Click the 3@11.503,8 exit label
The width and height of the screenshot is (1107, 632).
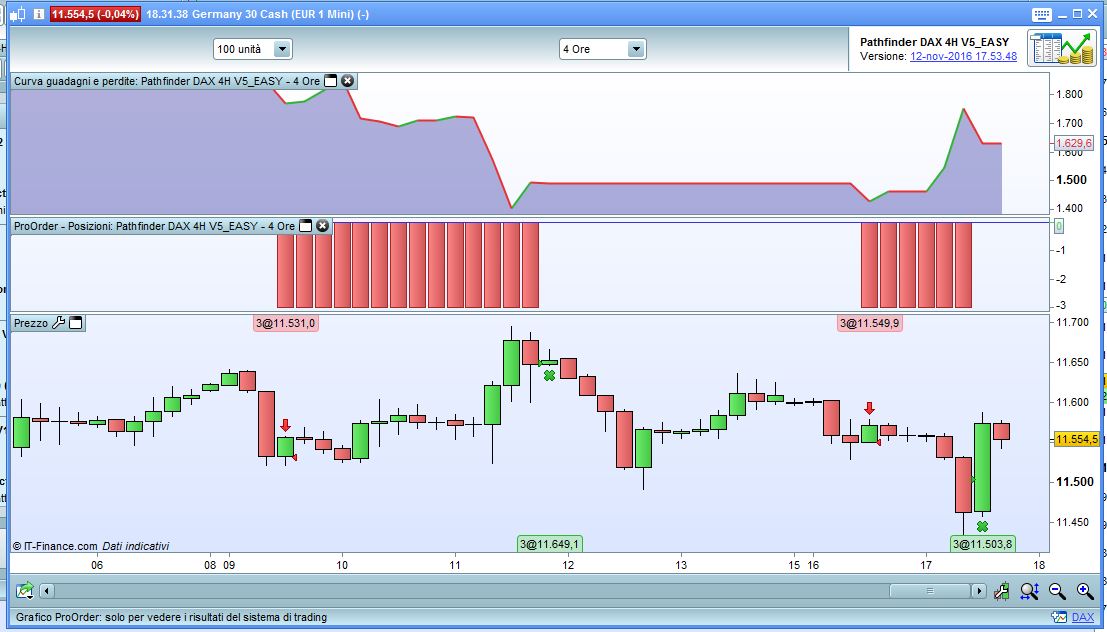tap(982, 544)
